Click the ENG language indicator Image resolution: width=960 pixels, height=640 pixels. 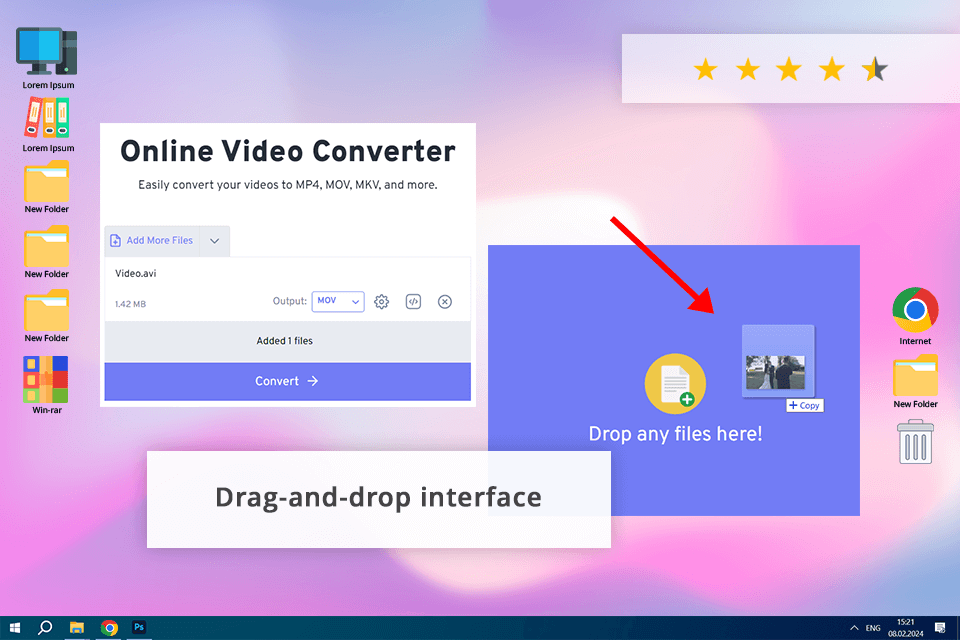pyautogui.click(x=873, y=628)
